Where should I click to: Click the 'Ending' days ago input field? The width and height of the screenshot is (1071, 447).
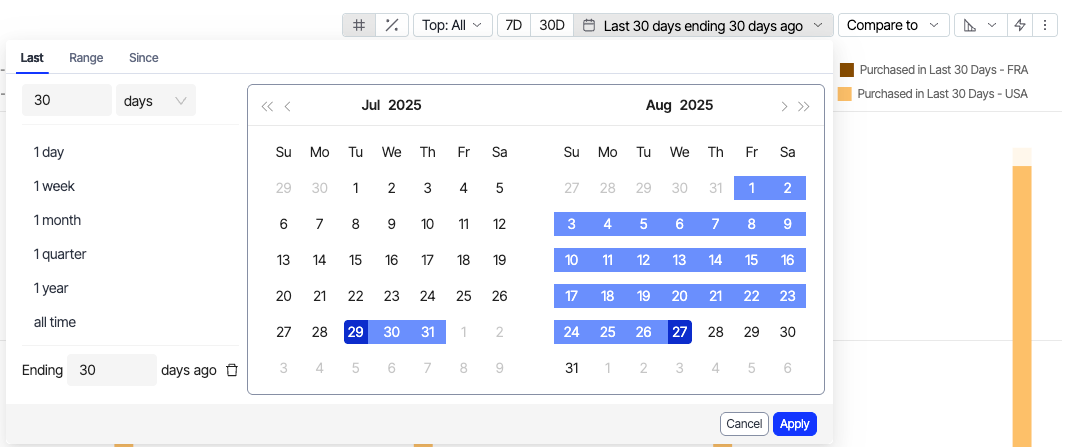[111, 370]
